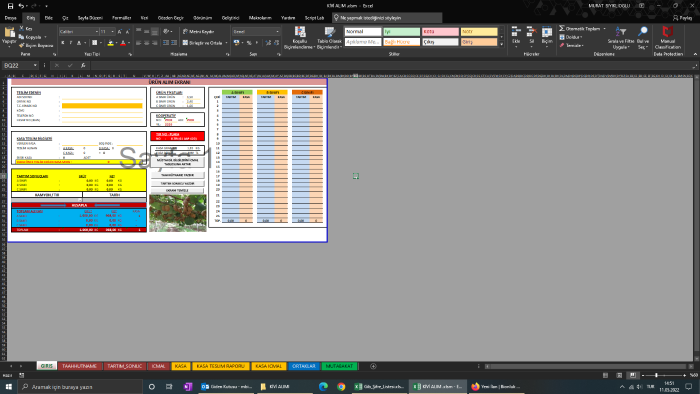Viewport: 700px width, 394px height.
Task: Click Otomatik Toplam autosum
Action: click(x=579, y=29)
